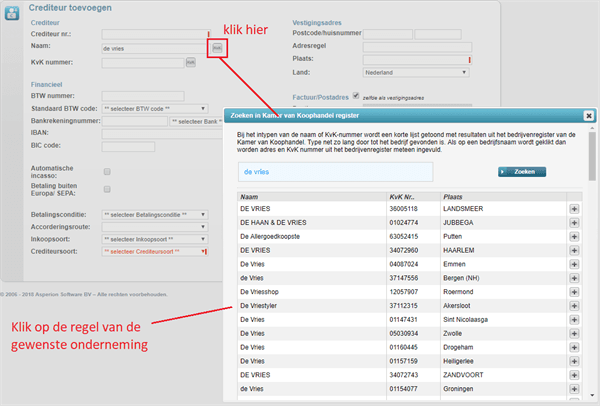The image size is (600, 406).
Task: Add de Vries Groningen with plus icon
Action: tap(574, 389)
